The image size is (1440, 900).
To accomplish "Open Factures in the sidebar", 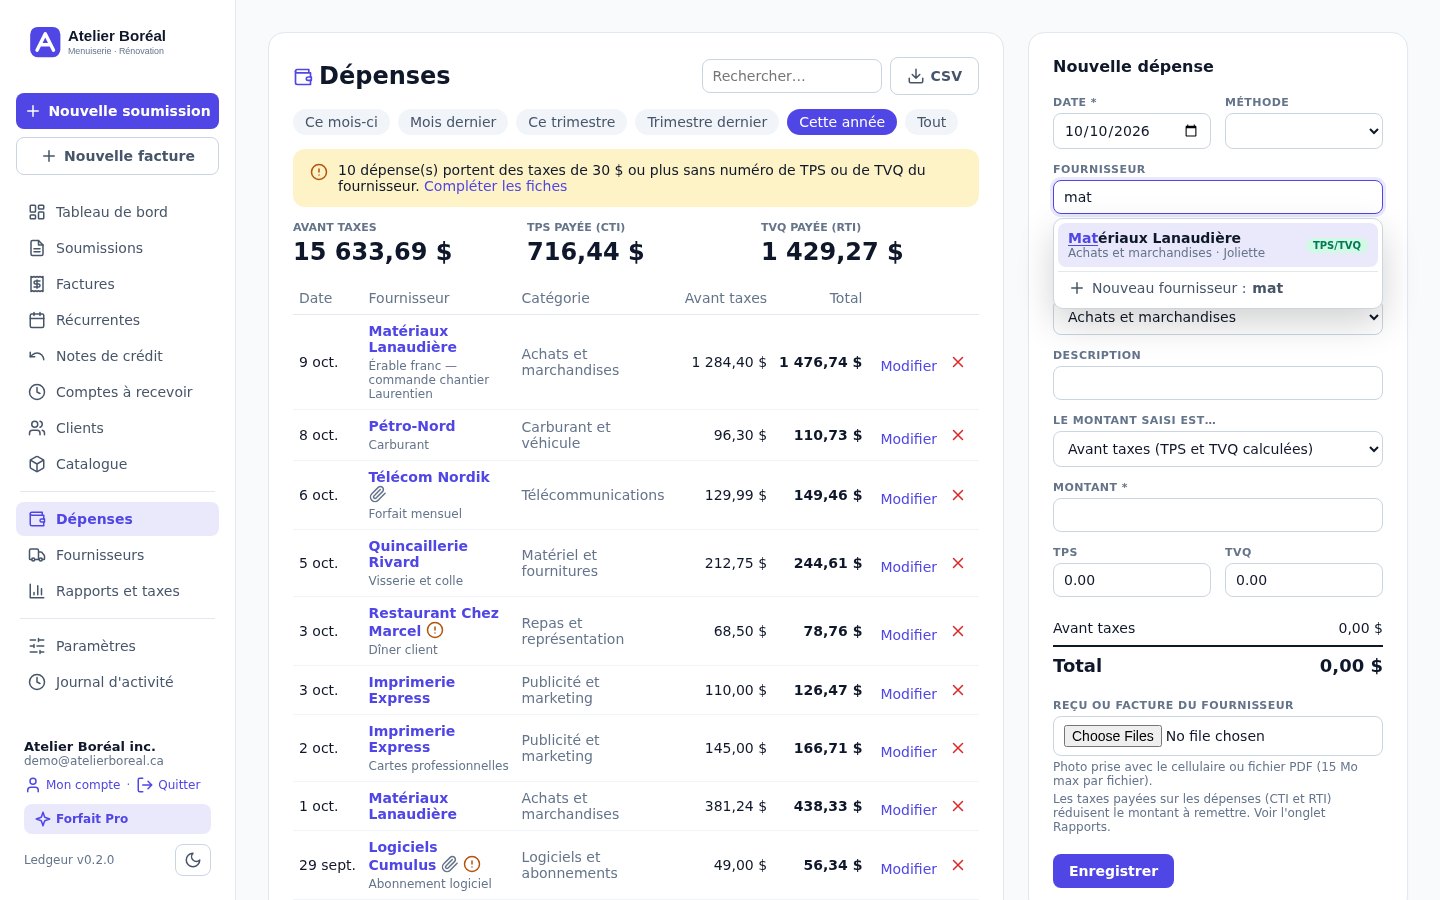I will [117, 284].
